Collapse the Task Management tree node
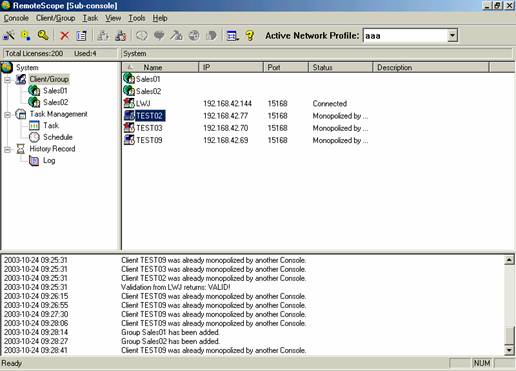This screenshot has height=371, width=516. click(7, 115)
